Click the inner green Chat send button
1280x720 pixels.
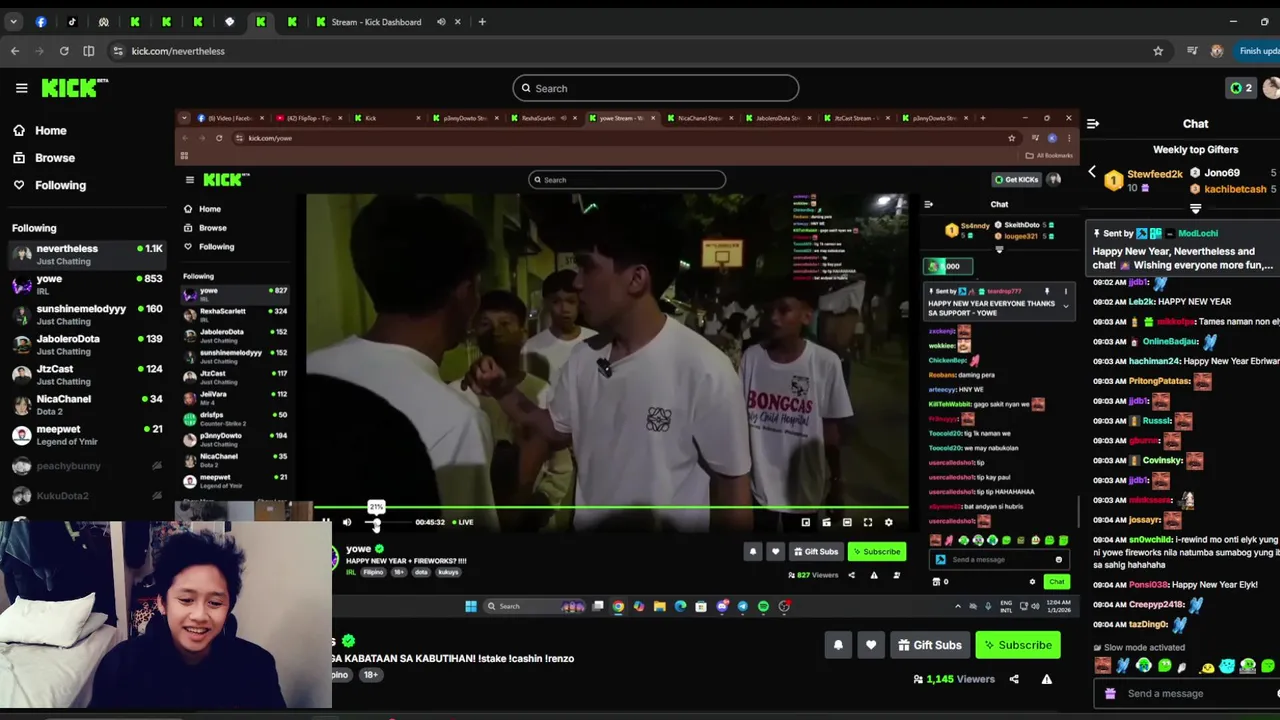1057,582
